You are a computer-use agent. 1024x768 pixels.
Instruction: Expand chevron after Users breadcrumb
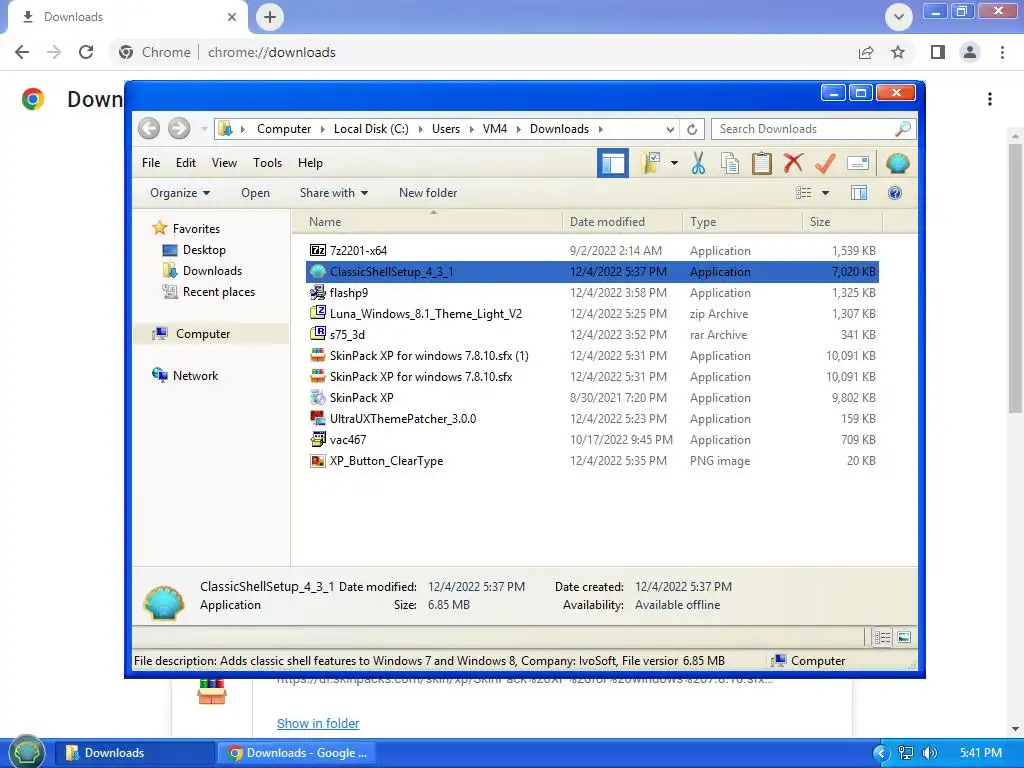(x=472, y=129)
